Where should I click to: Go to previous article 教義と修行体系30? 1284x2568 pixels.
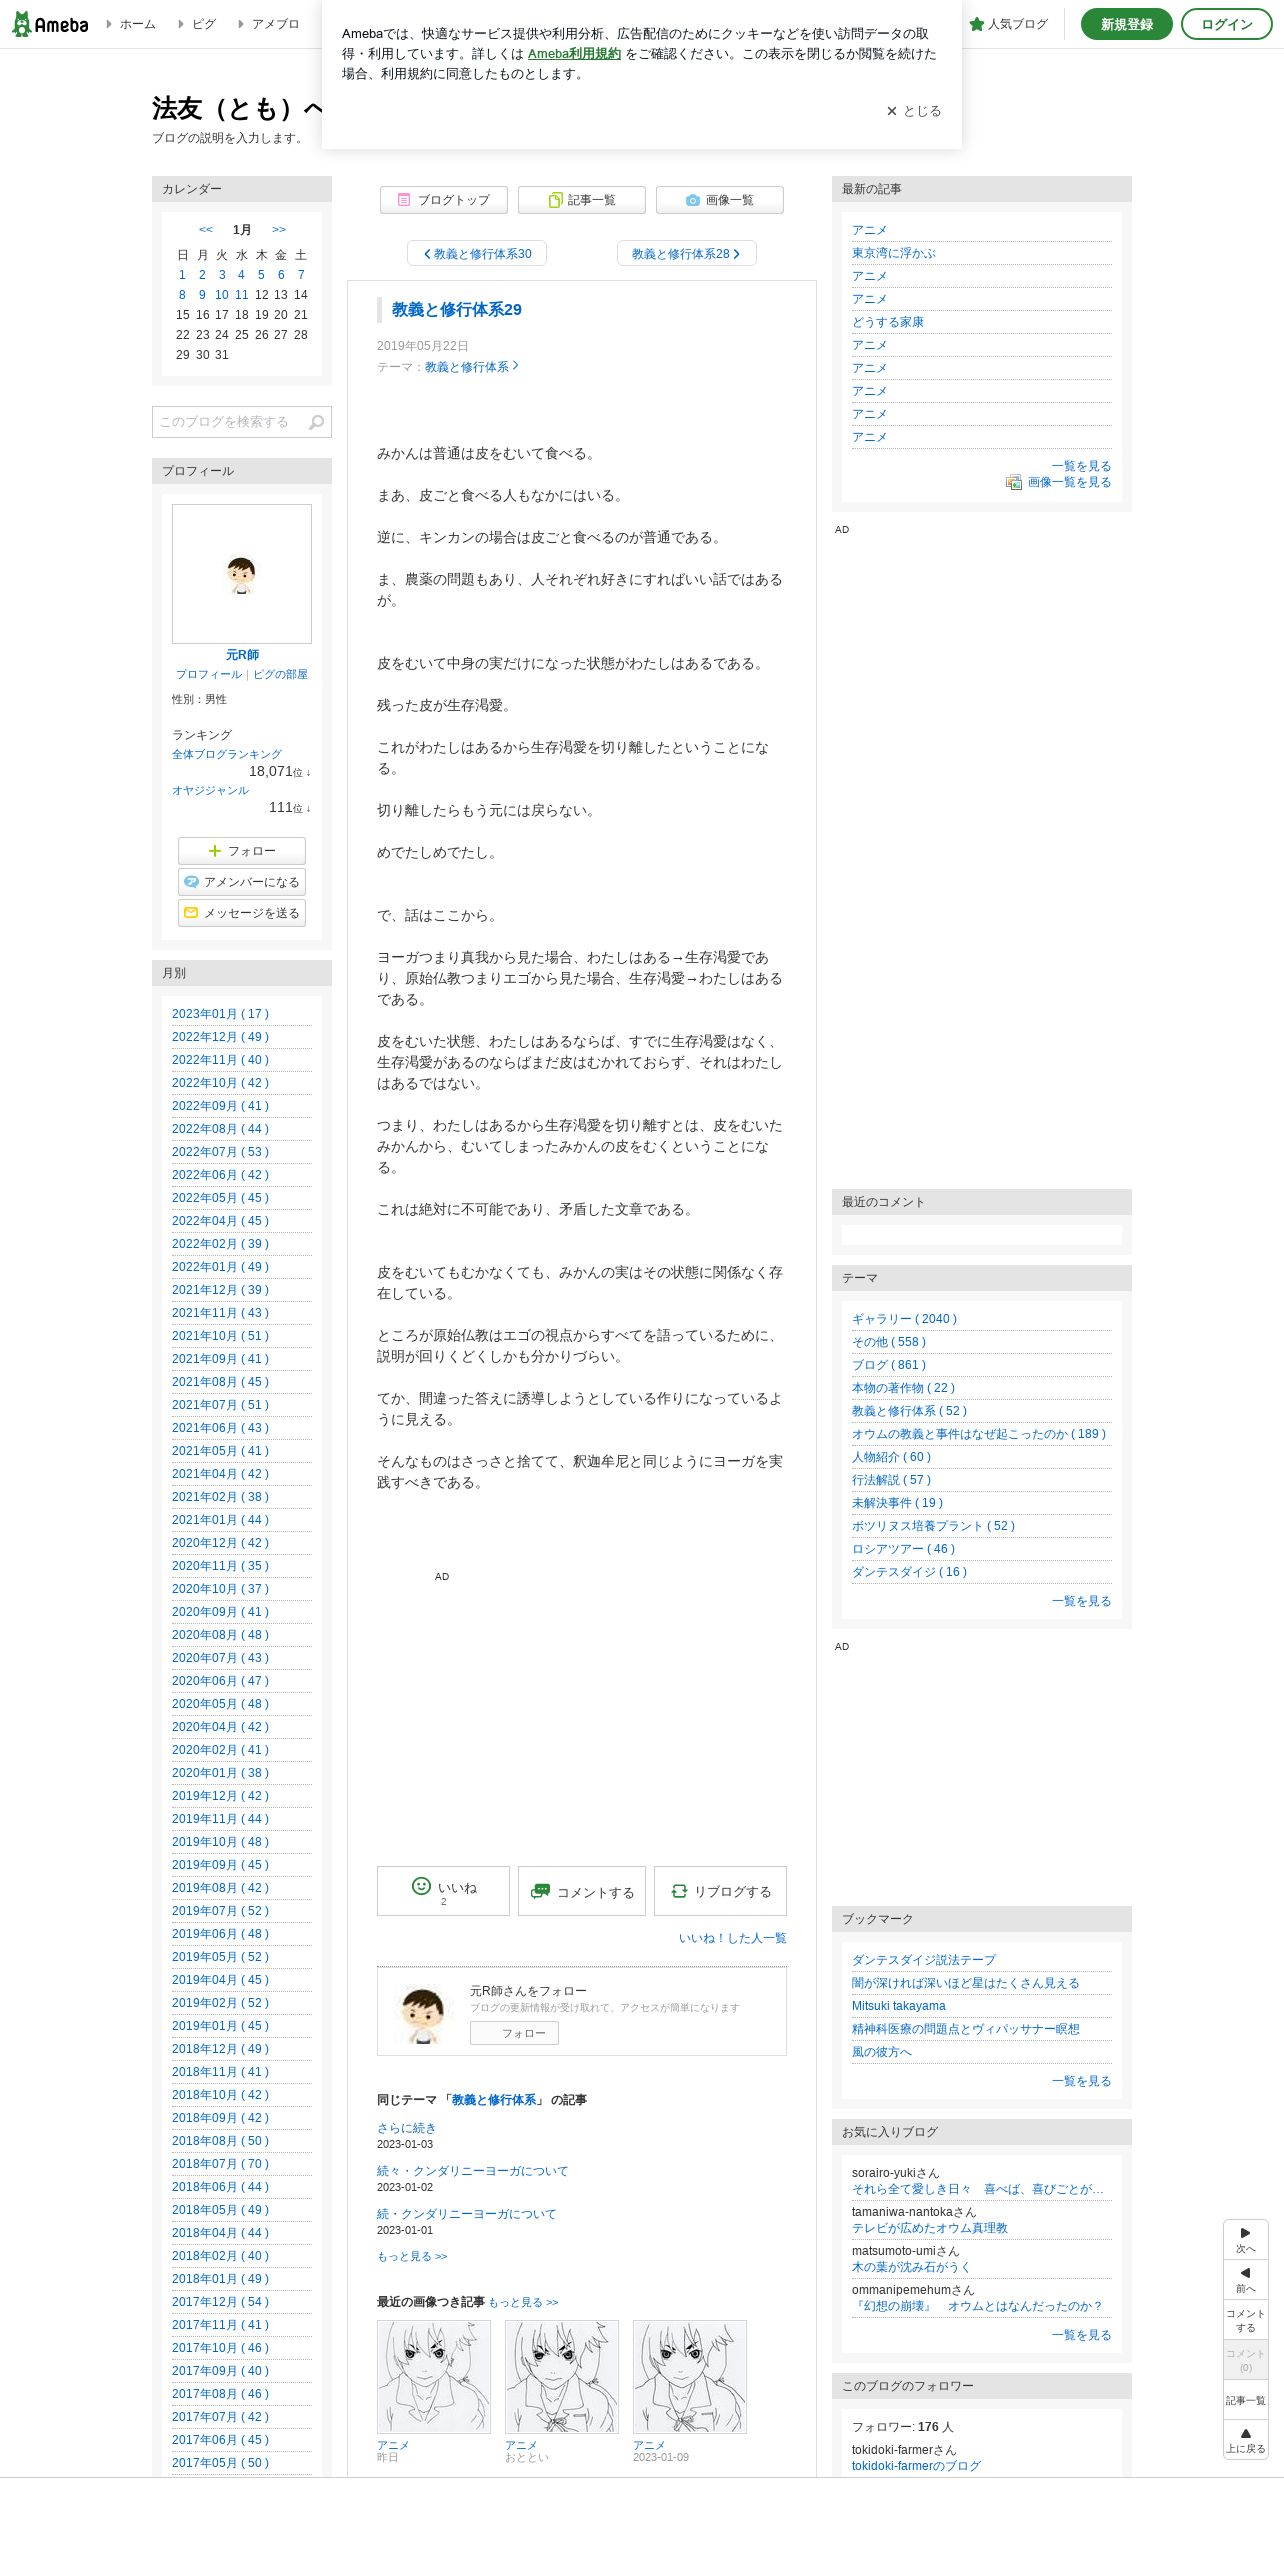[477, 254]
